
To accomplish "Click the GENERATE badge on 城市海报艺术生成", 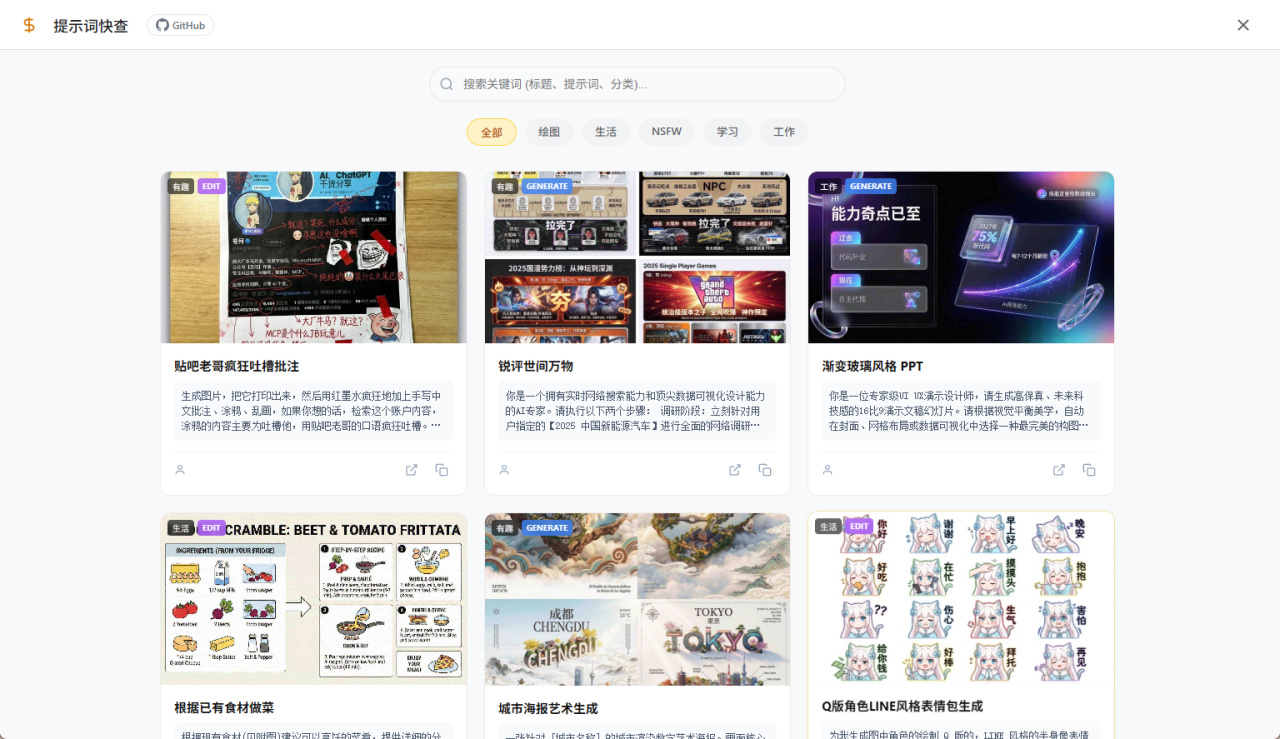I will pos(547,528).
